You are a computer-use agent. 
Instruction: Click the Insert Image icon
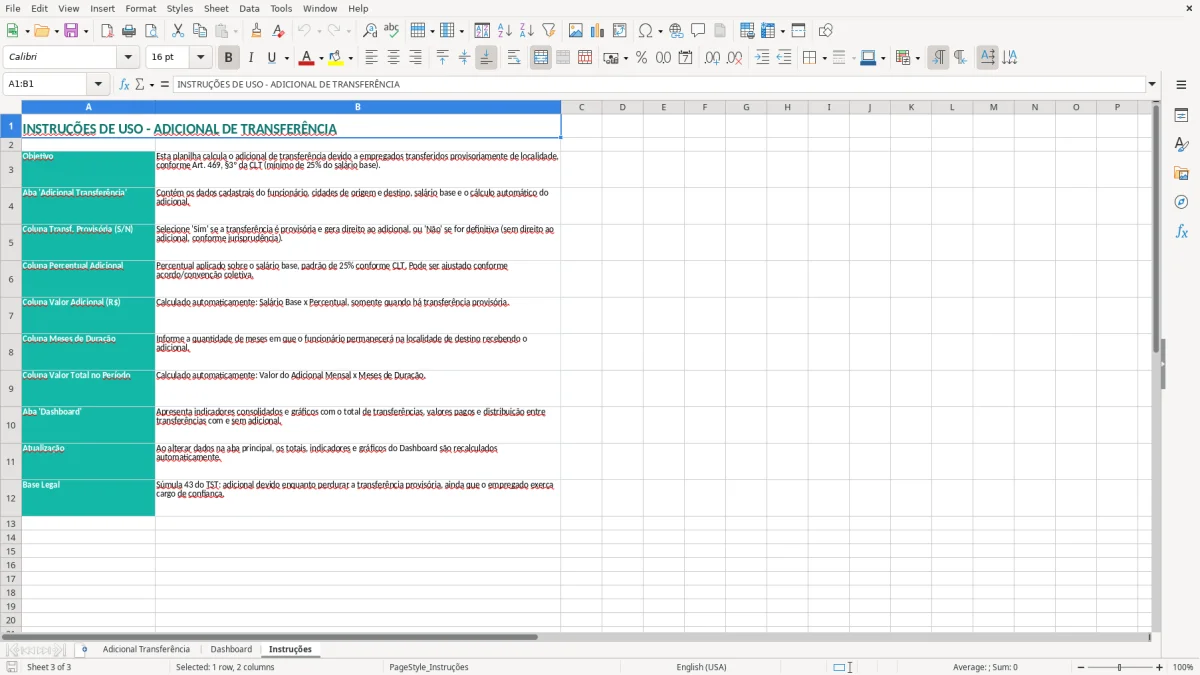576,31
